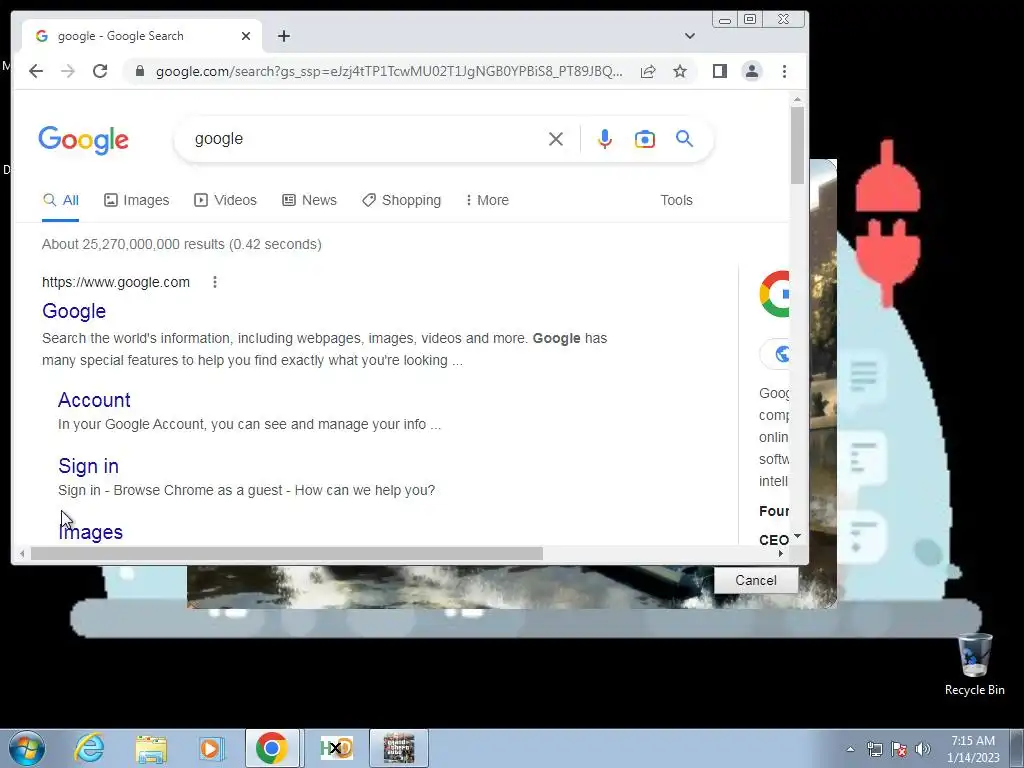The height and width of the screenshot is (768, 1024).
Task: Click the Cancel button behind Chrome
Action: point(756,580)
